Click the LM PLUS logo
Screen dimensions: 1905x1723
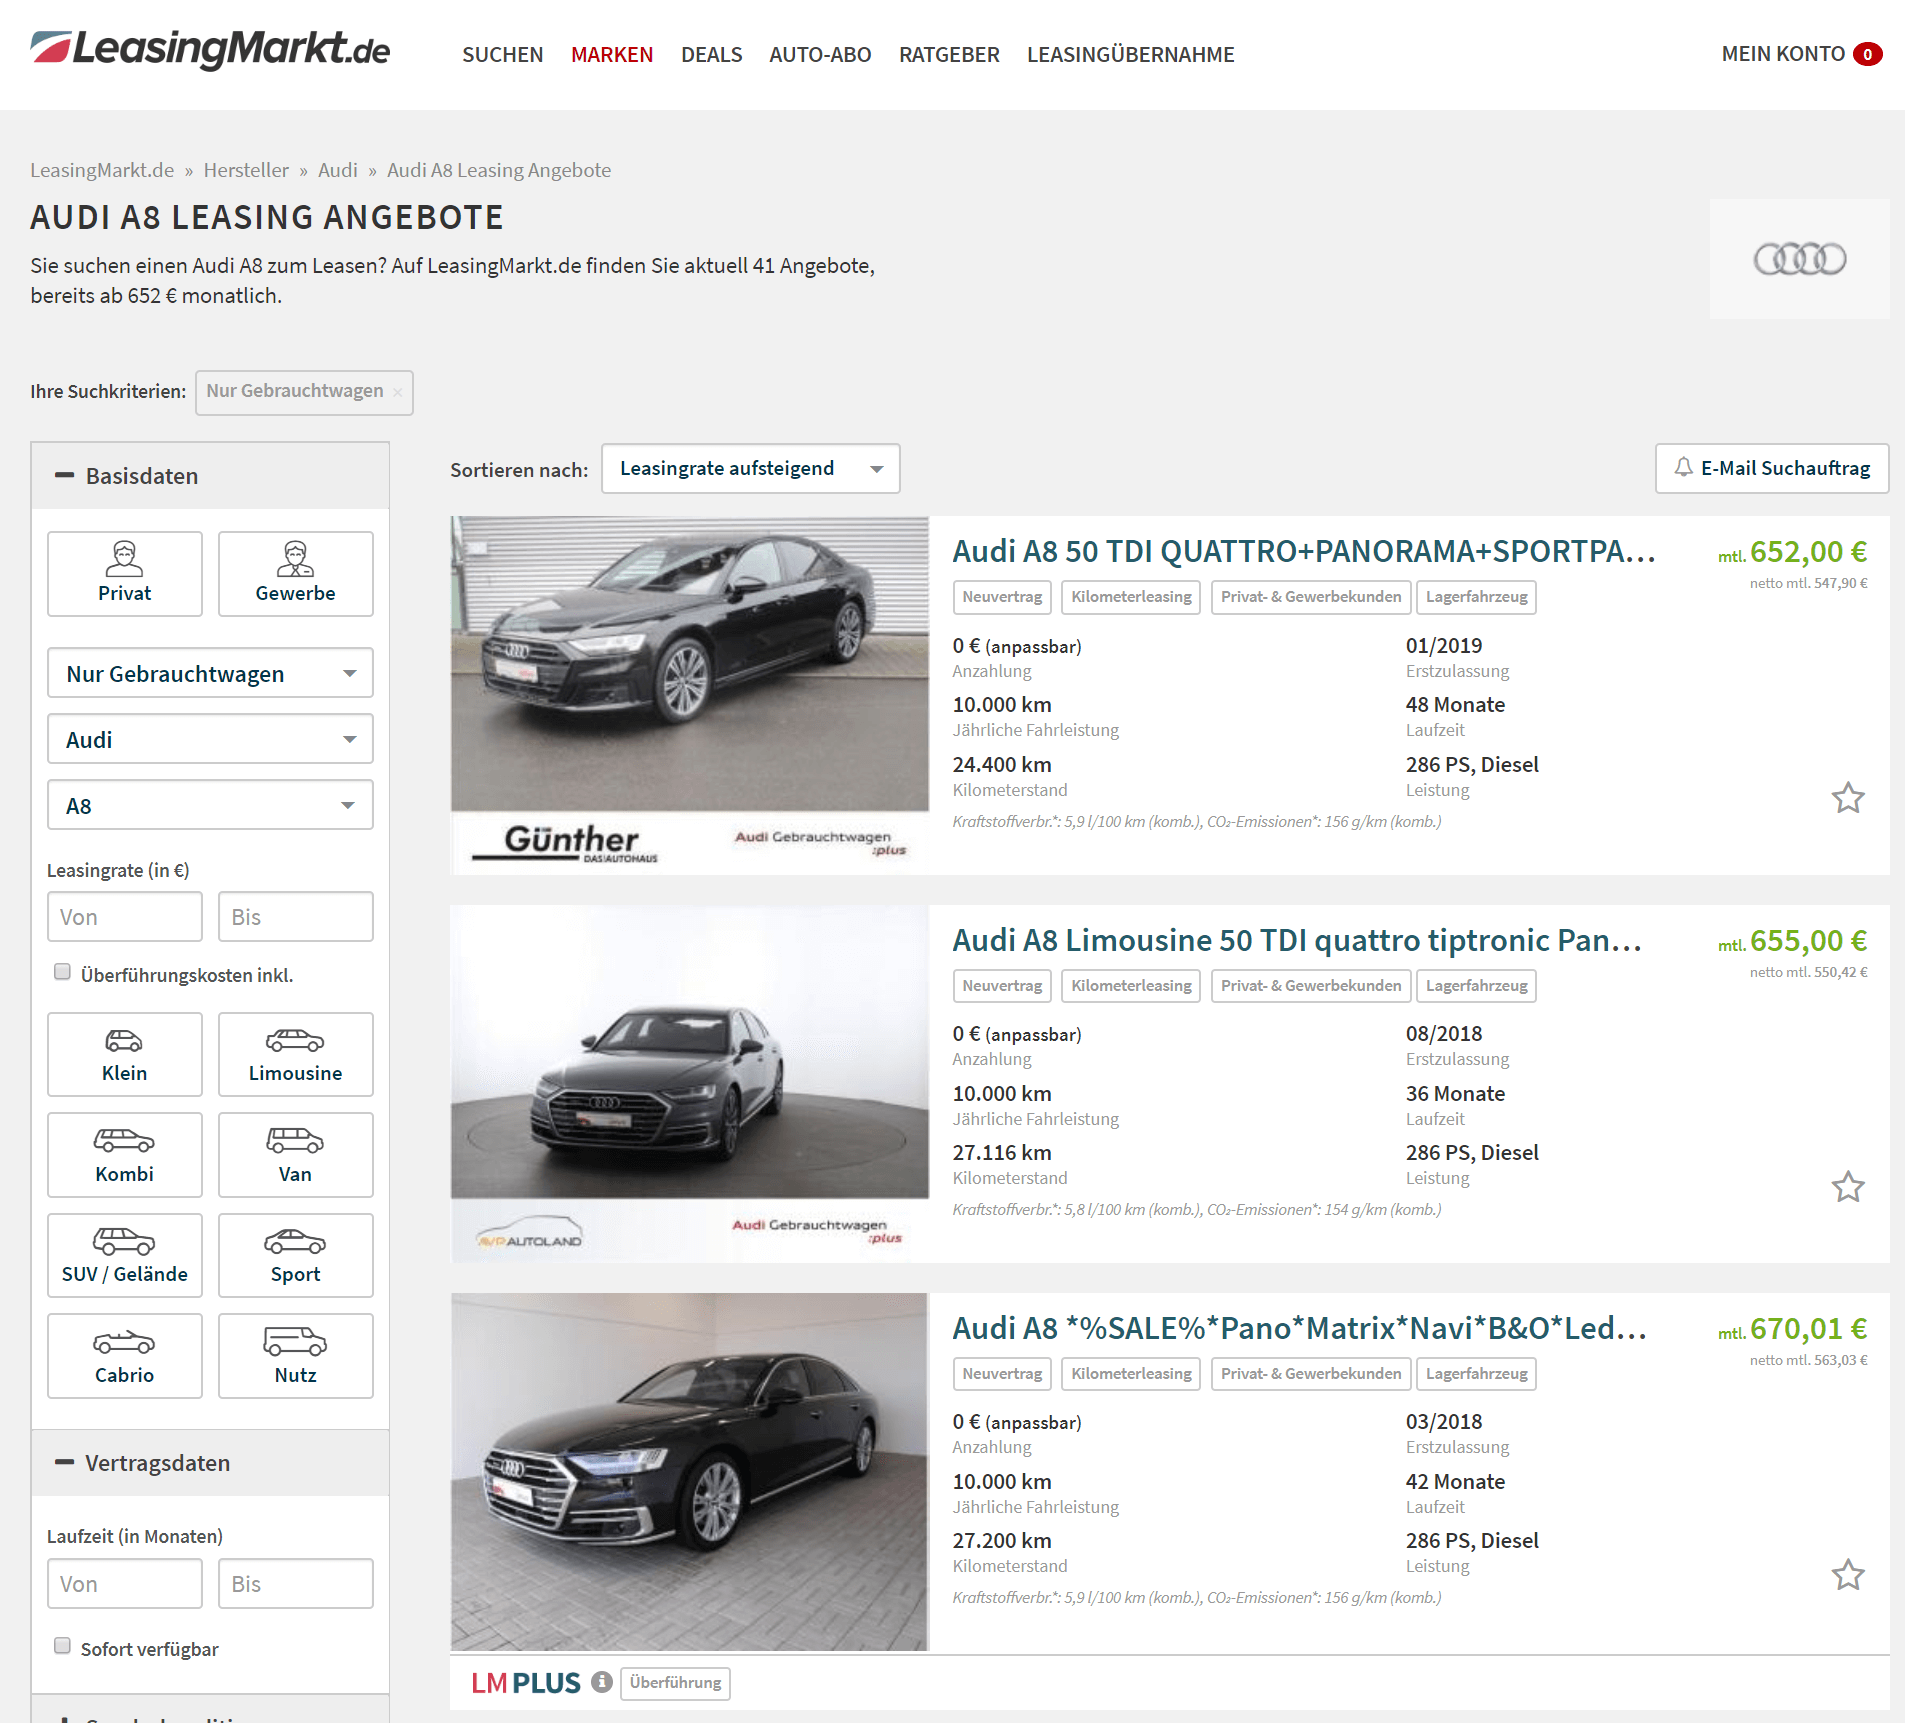pos(526,1683)
